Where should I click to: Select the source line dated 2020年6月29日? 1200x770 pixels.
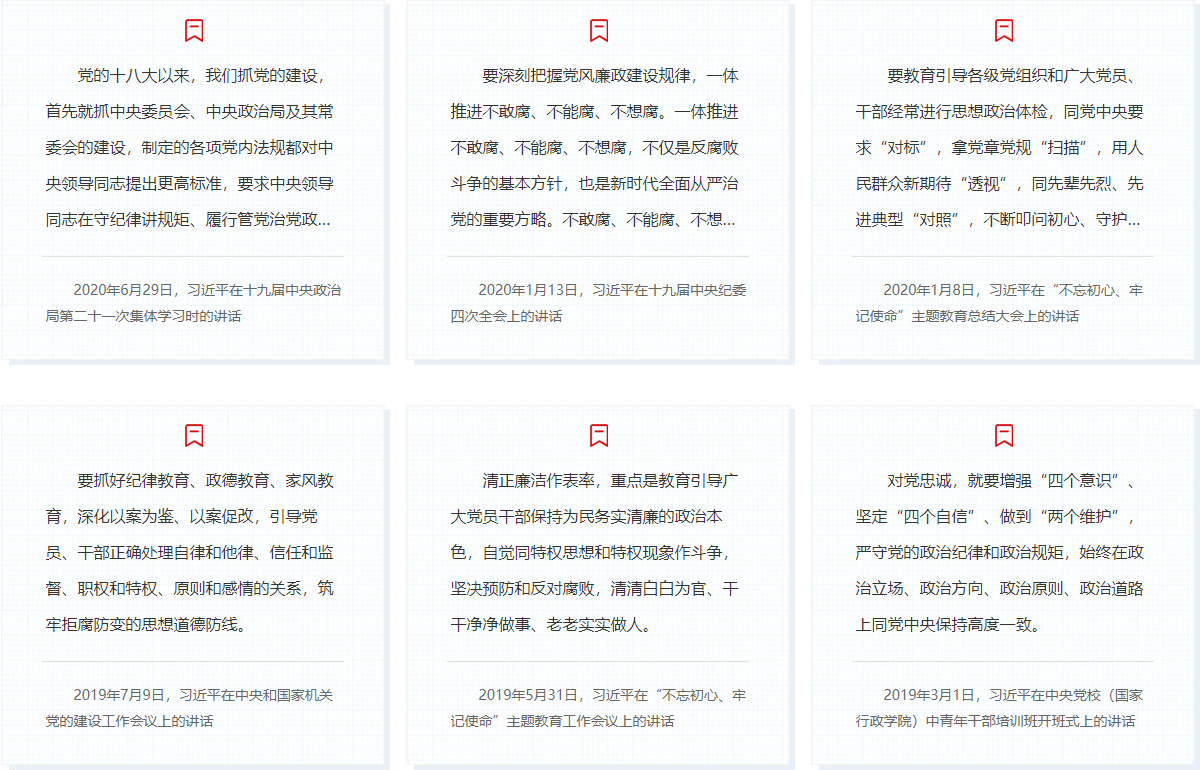193,303
